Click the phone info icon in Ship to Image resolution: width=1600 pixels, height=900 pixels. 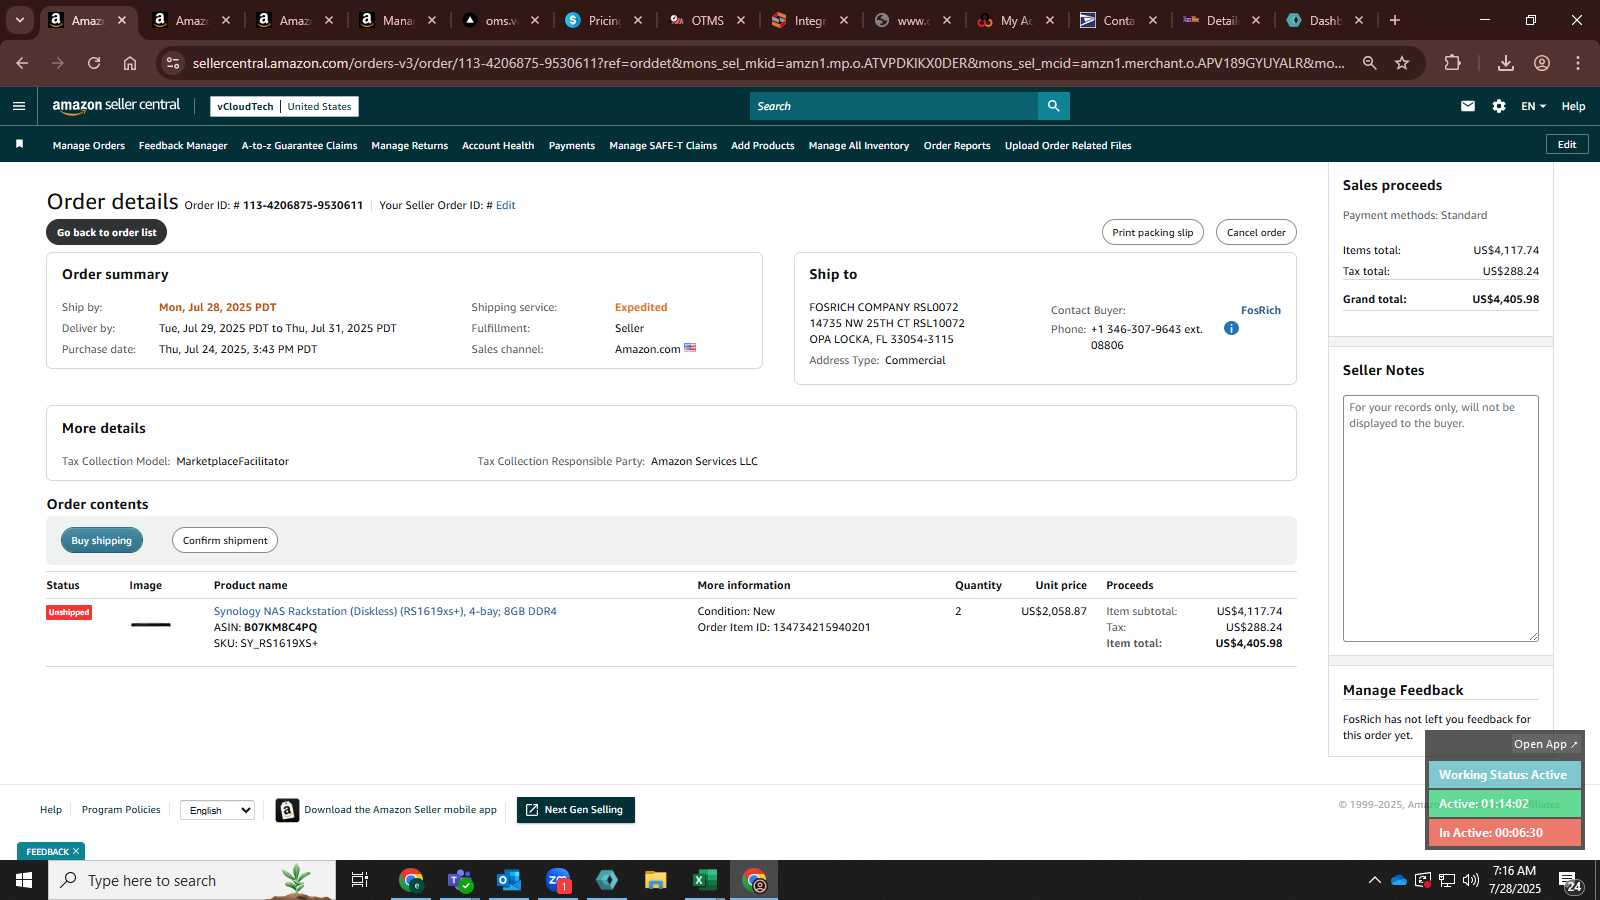(x=1231, y=328)
